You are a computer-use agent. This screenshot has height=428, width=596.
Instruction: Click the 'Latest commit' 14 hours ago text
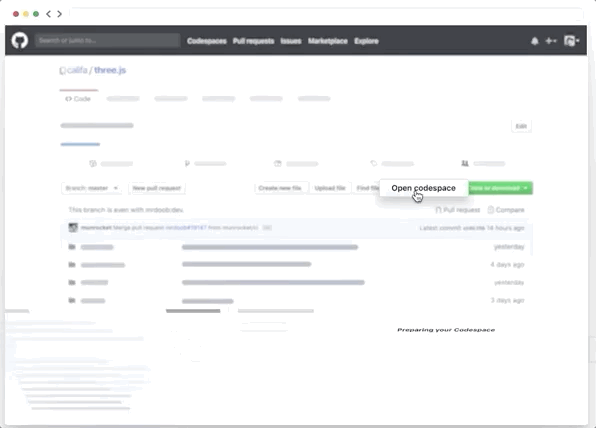(x=472, y=228)
